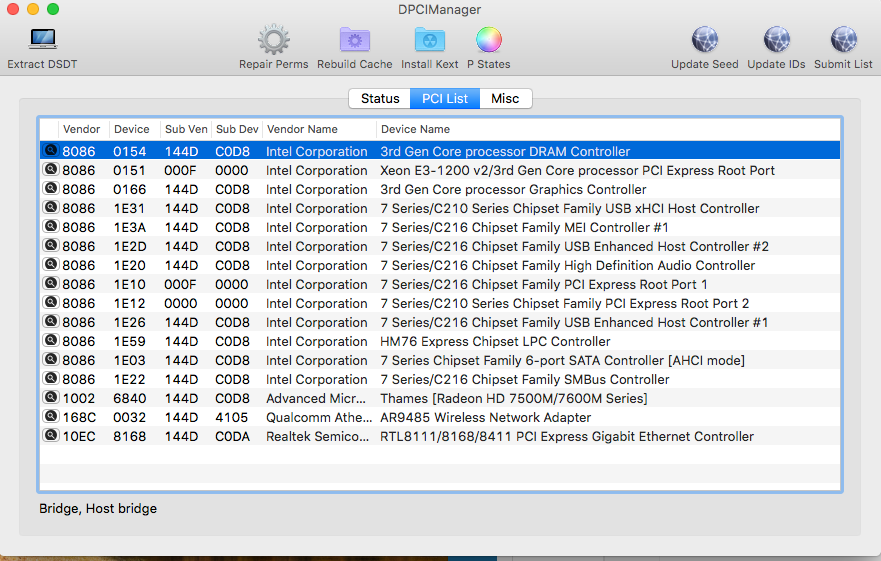Select the HM76 Express Chipset LPC Controller row
881x561 pixels.
[x=440, y=341]
